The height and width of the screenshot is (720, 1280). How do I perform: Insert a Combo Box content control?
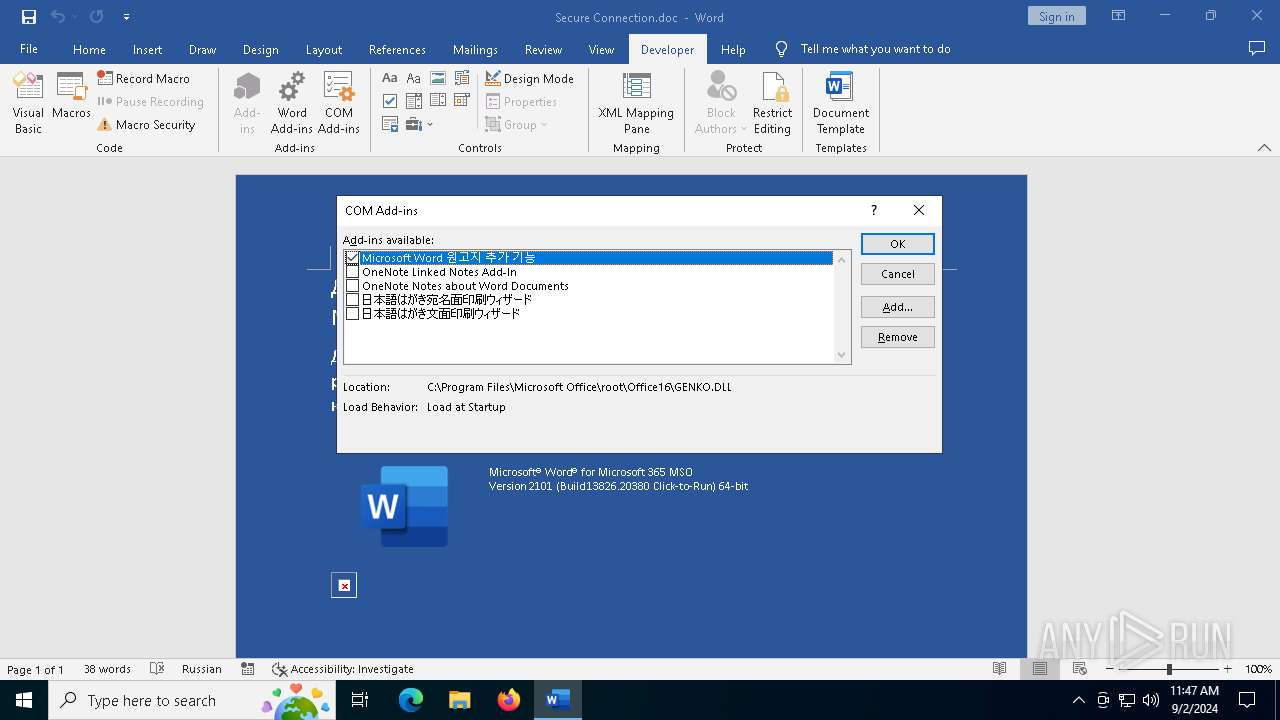point(414,101)
